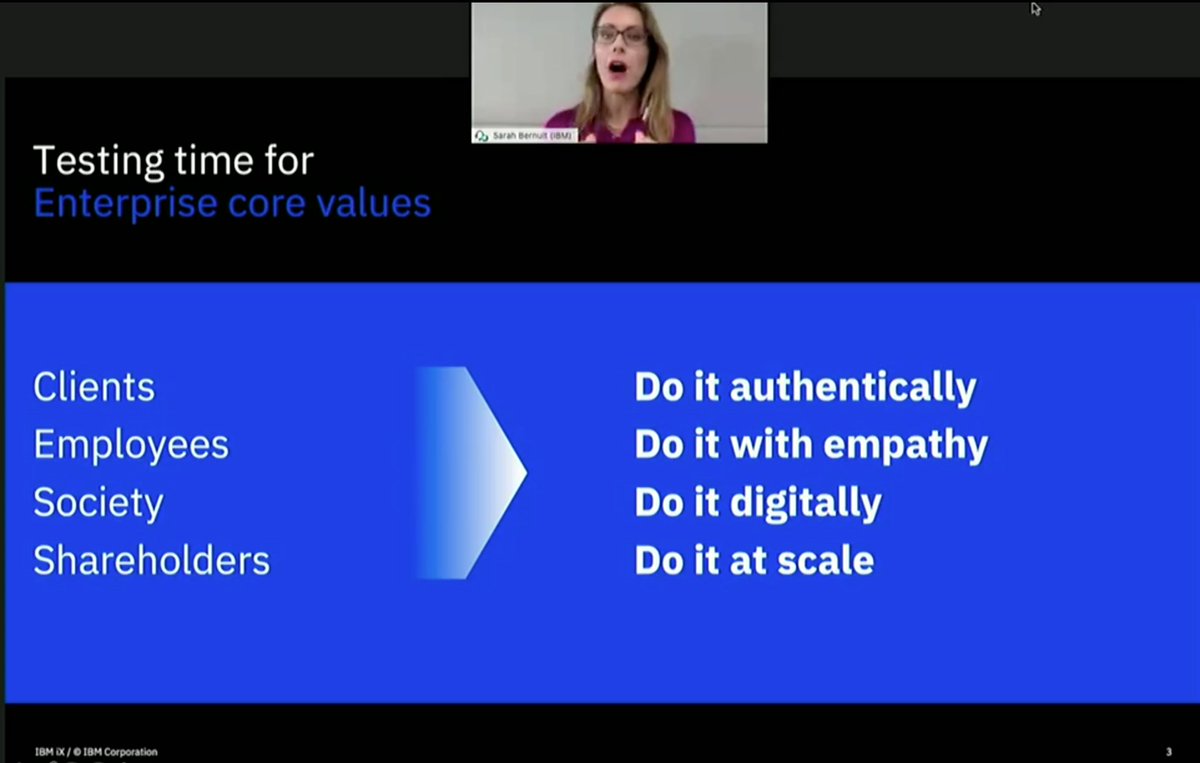
Task: Select the 'Society' text entry
Action: [97, 503]
